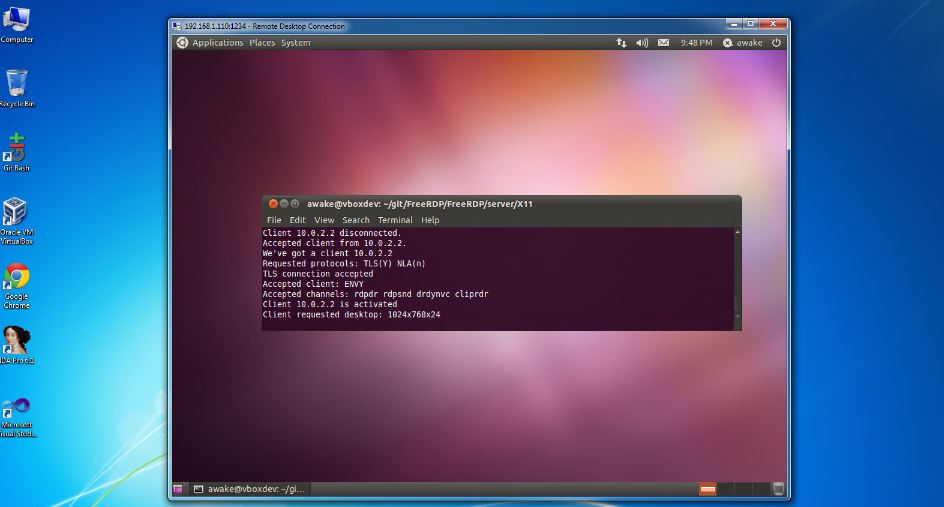
Task: Open the trash icon in the bottom panel
Action: click(778, 489)
